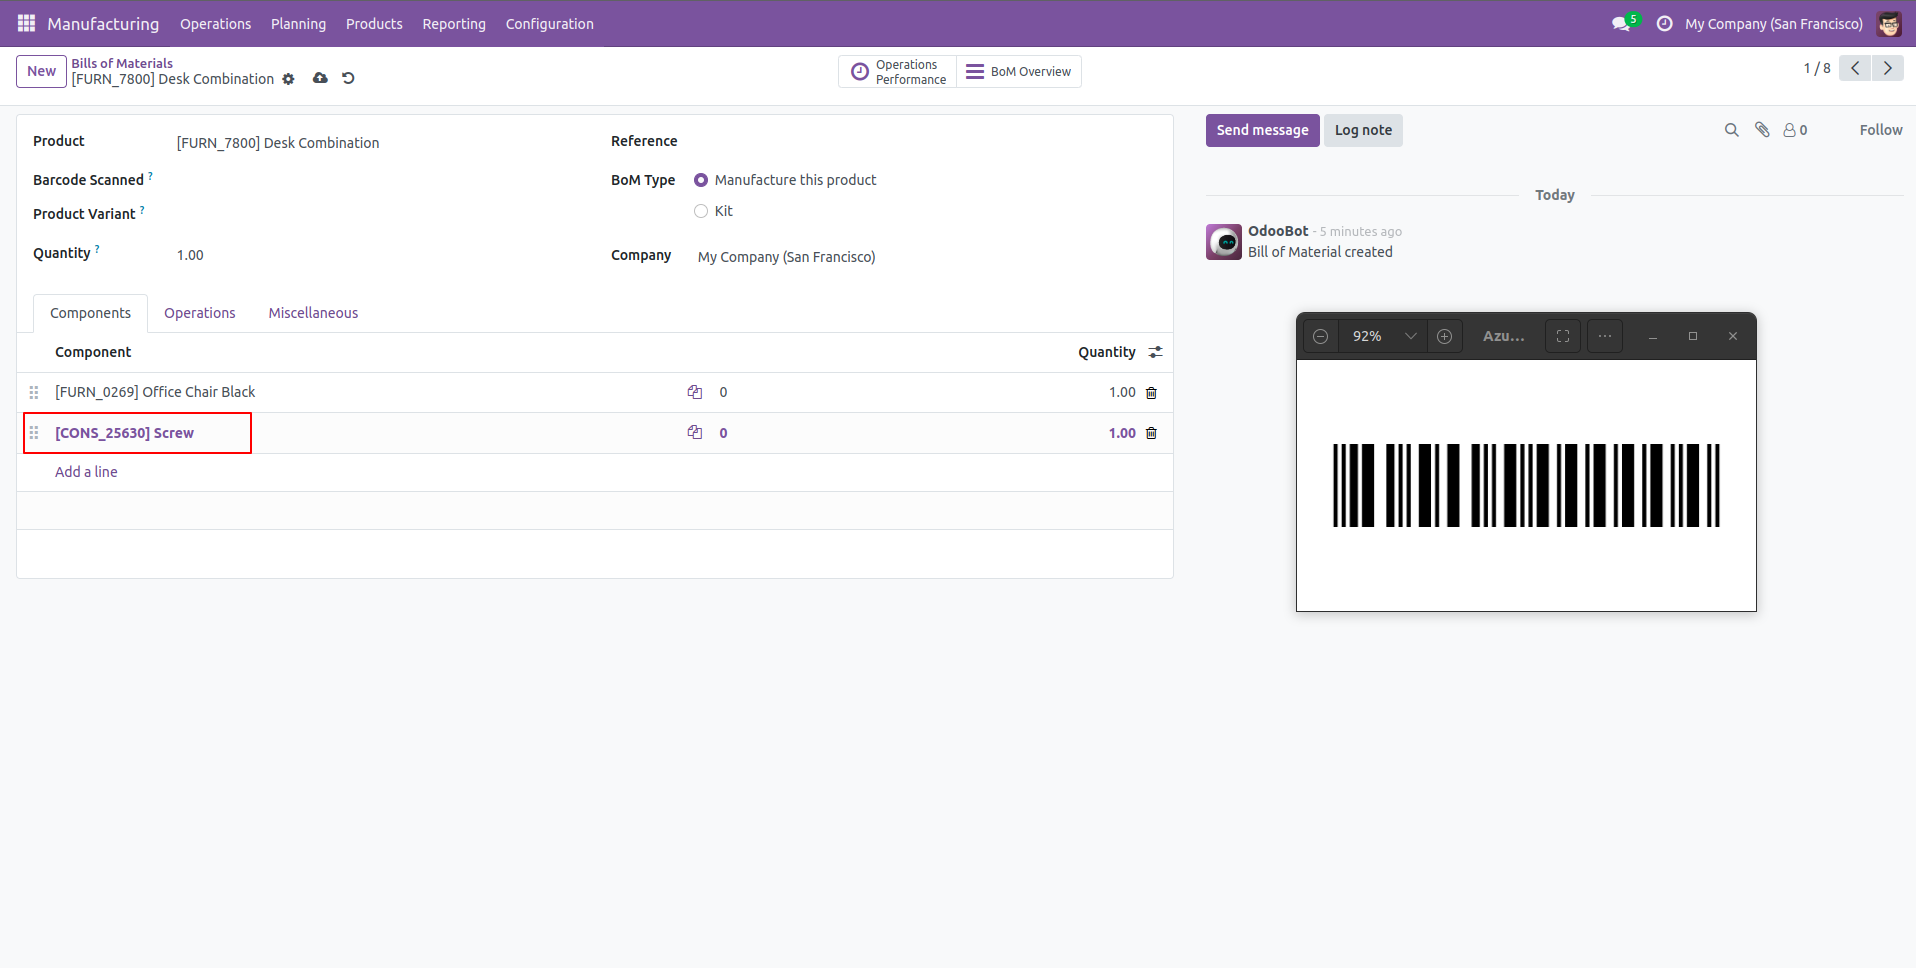Open the Planning menu

298,23
